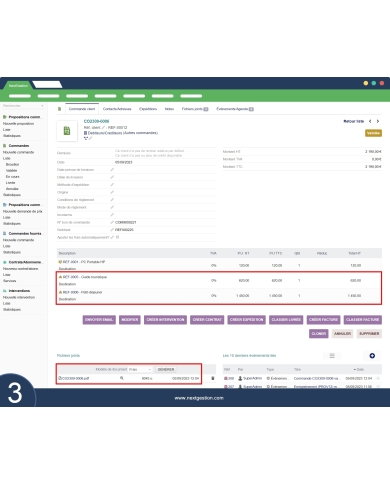
Task: Click the next record arrow
Action: 378,121
